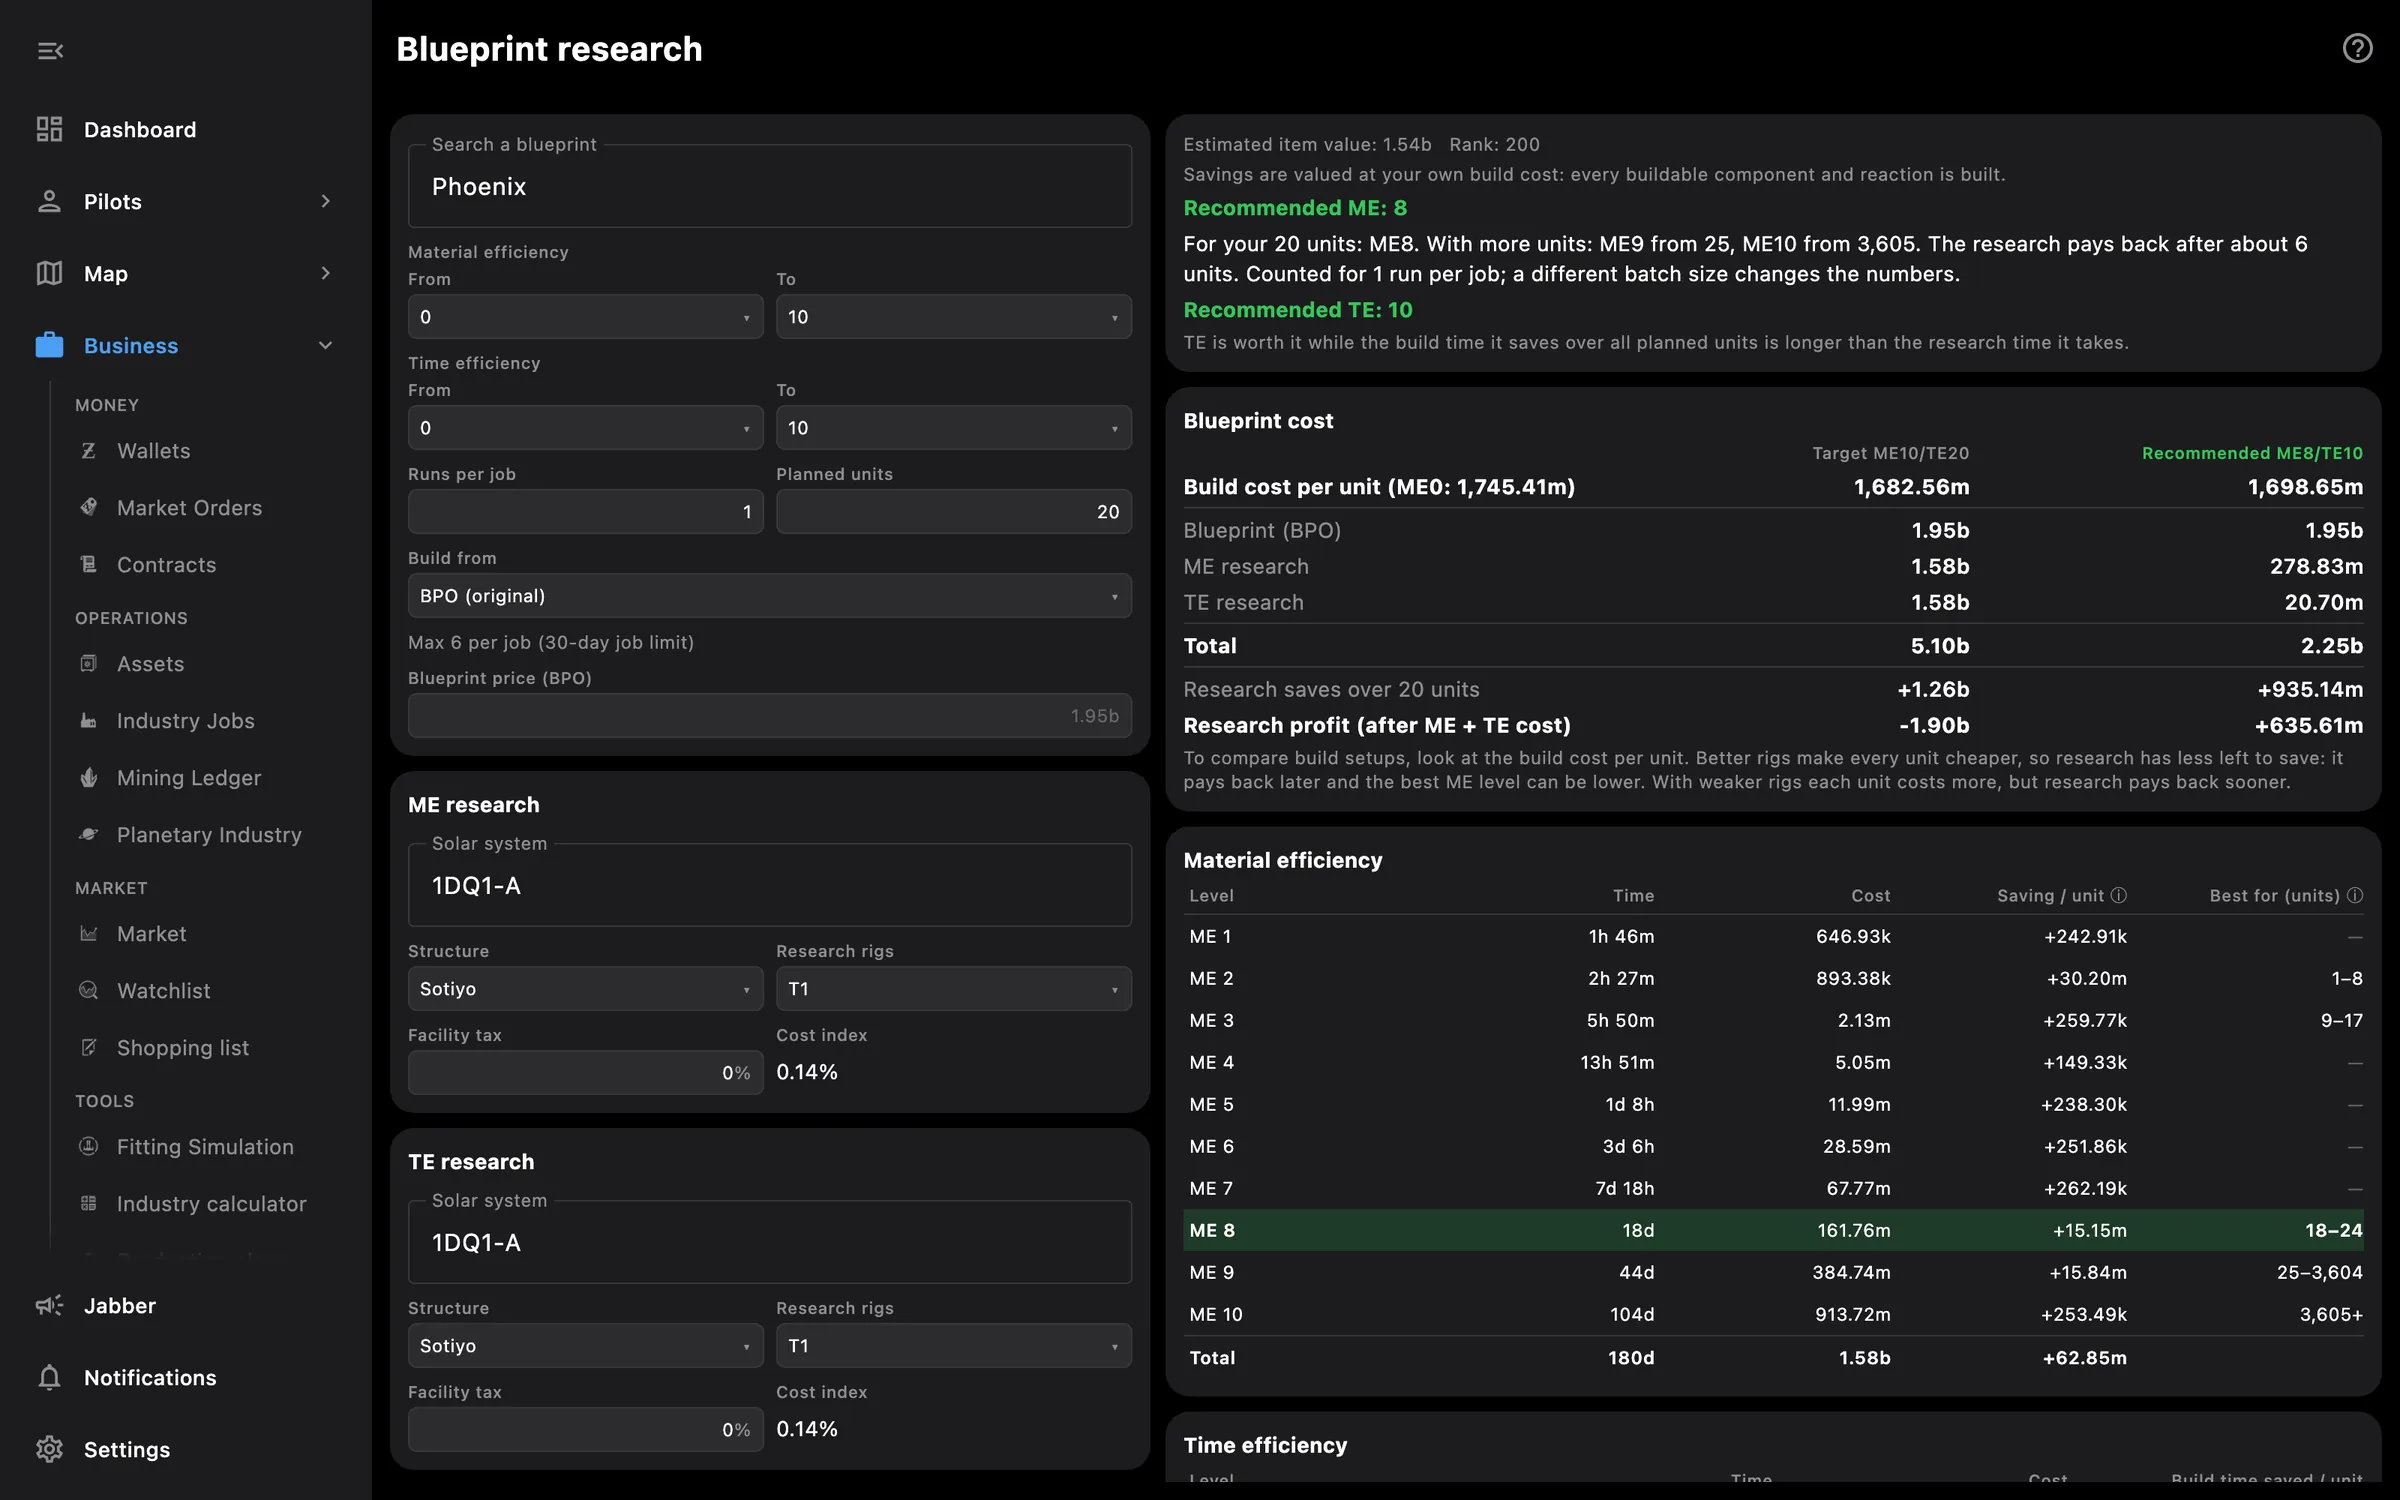Click the Wallets ISK icon

(x=89, y=451)
